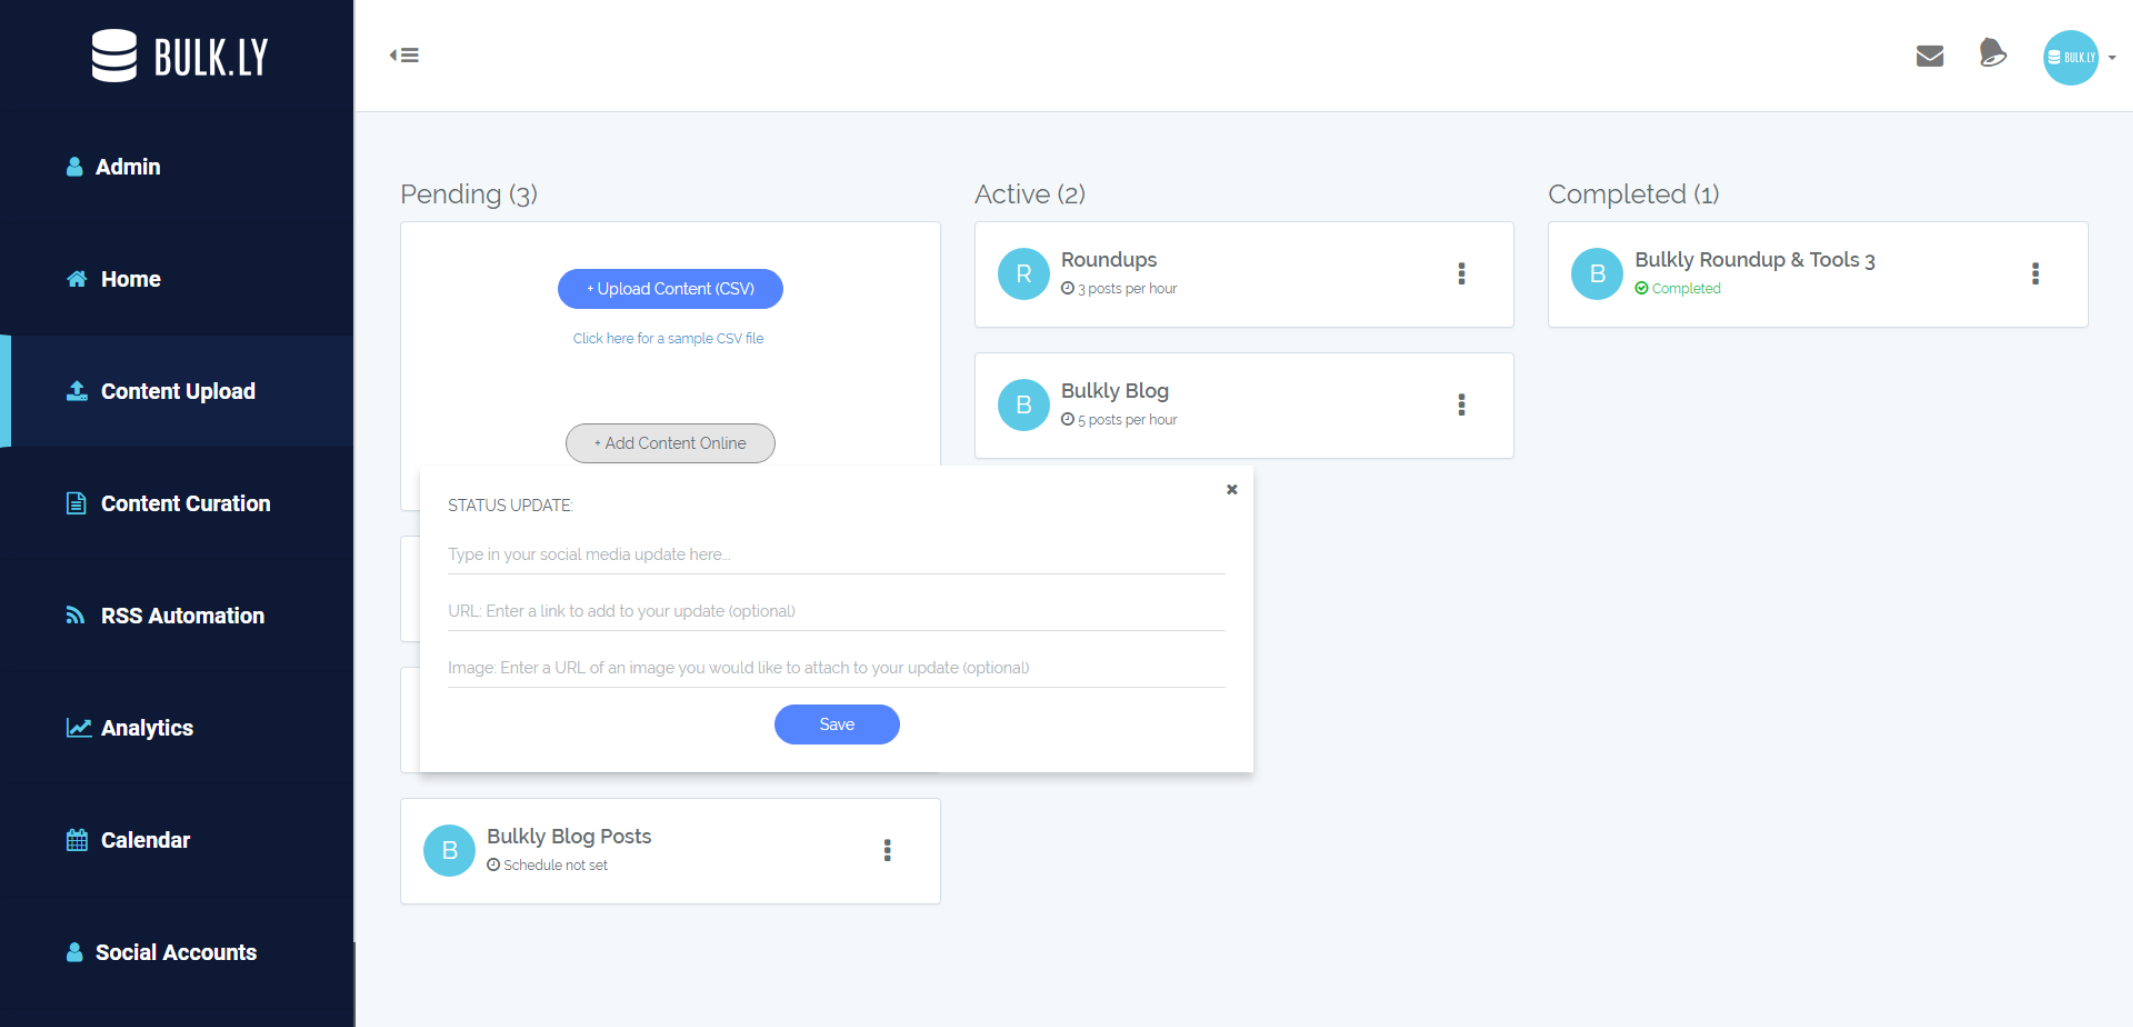This screenshot has height=1027, width=2133.
Task: Focus the social media update text field
Action: coord(836,554)
